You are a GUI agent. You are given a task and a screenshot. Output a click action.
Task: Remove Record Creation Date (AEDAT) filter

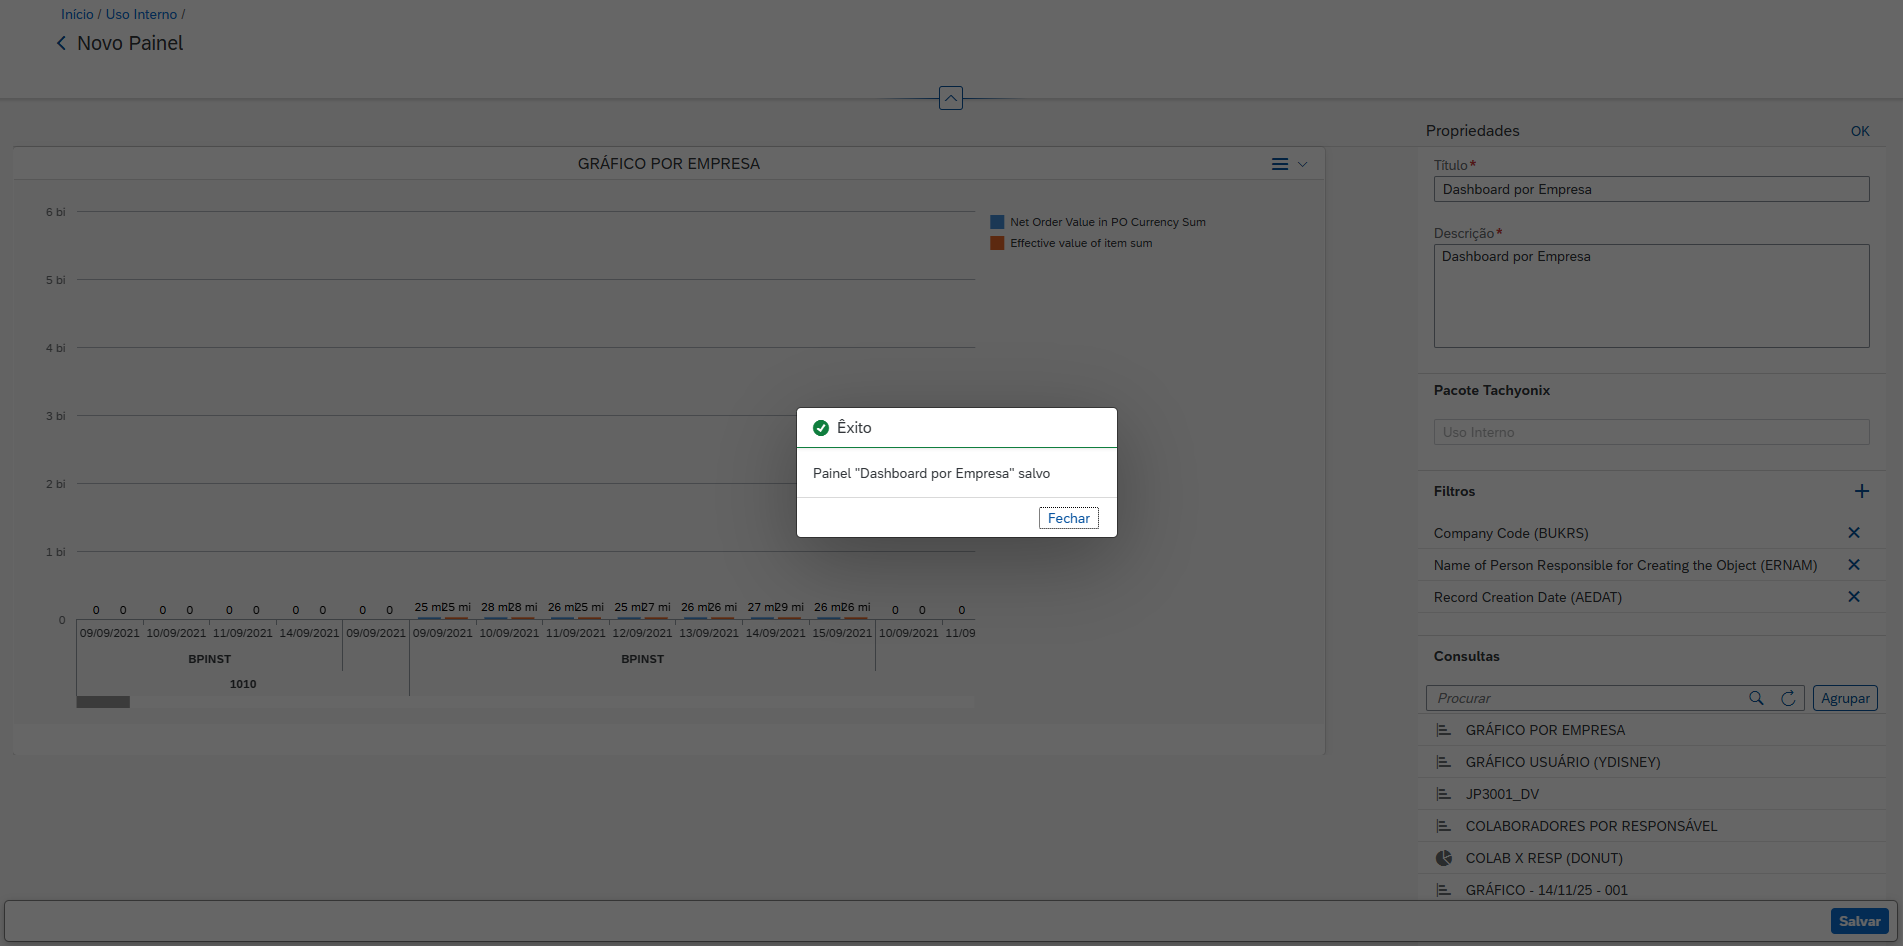coord(1853,597)
